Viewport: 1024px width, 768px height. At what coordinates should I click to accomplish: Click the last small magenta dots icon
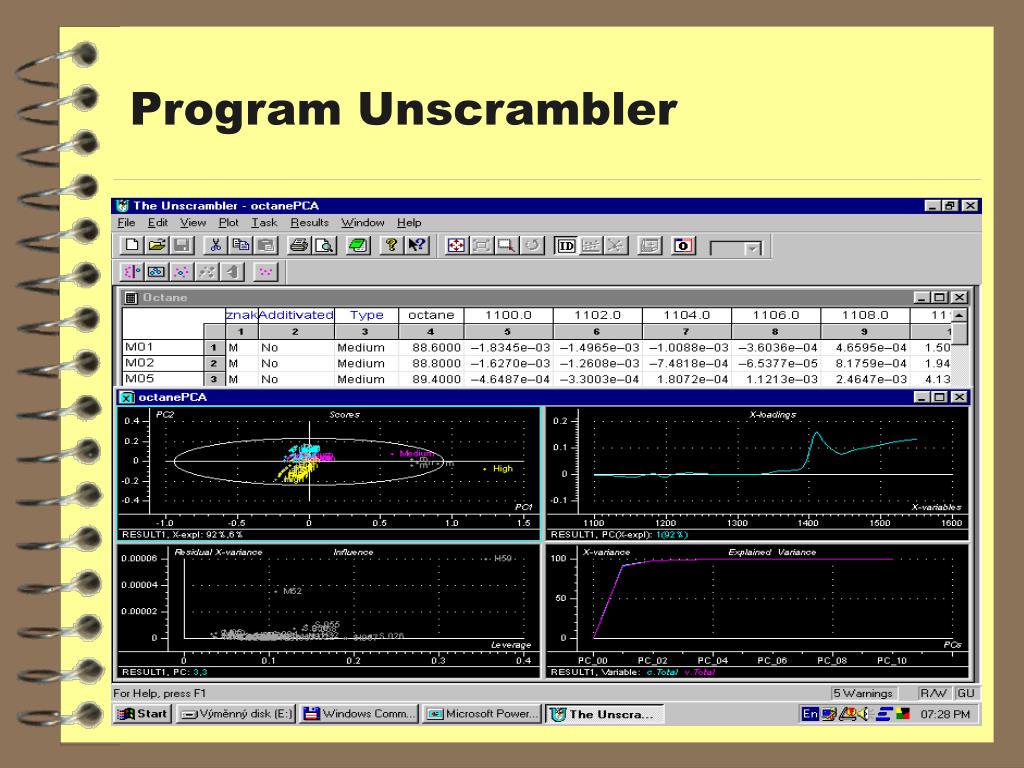265,271
